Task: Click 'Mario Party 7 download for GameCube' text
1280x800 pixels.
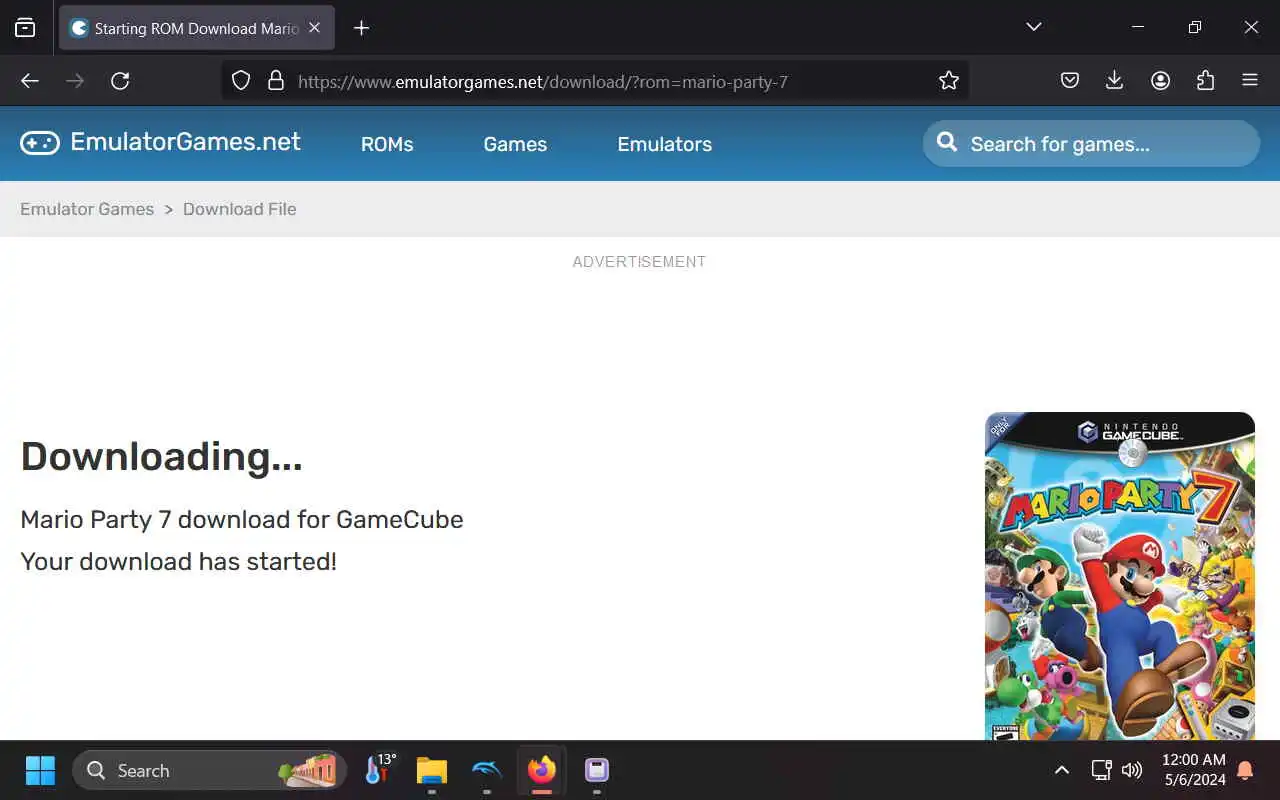Action: 242,520
